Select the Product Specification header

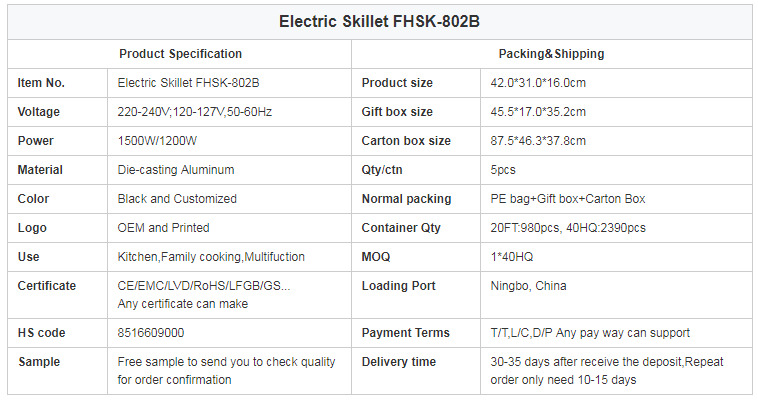180,54
